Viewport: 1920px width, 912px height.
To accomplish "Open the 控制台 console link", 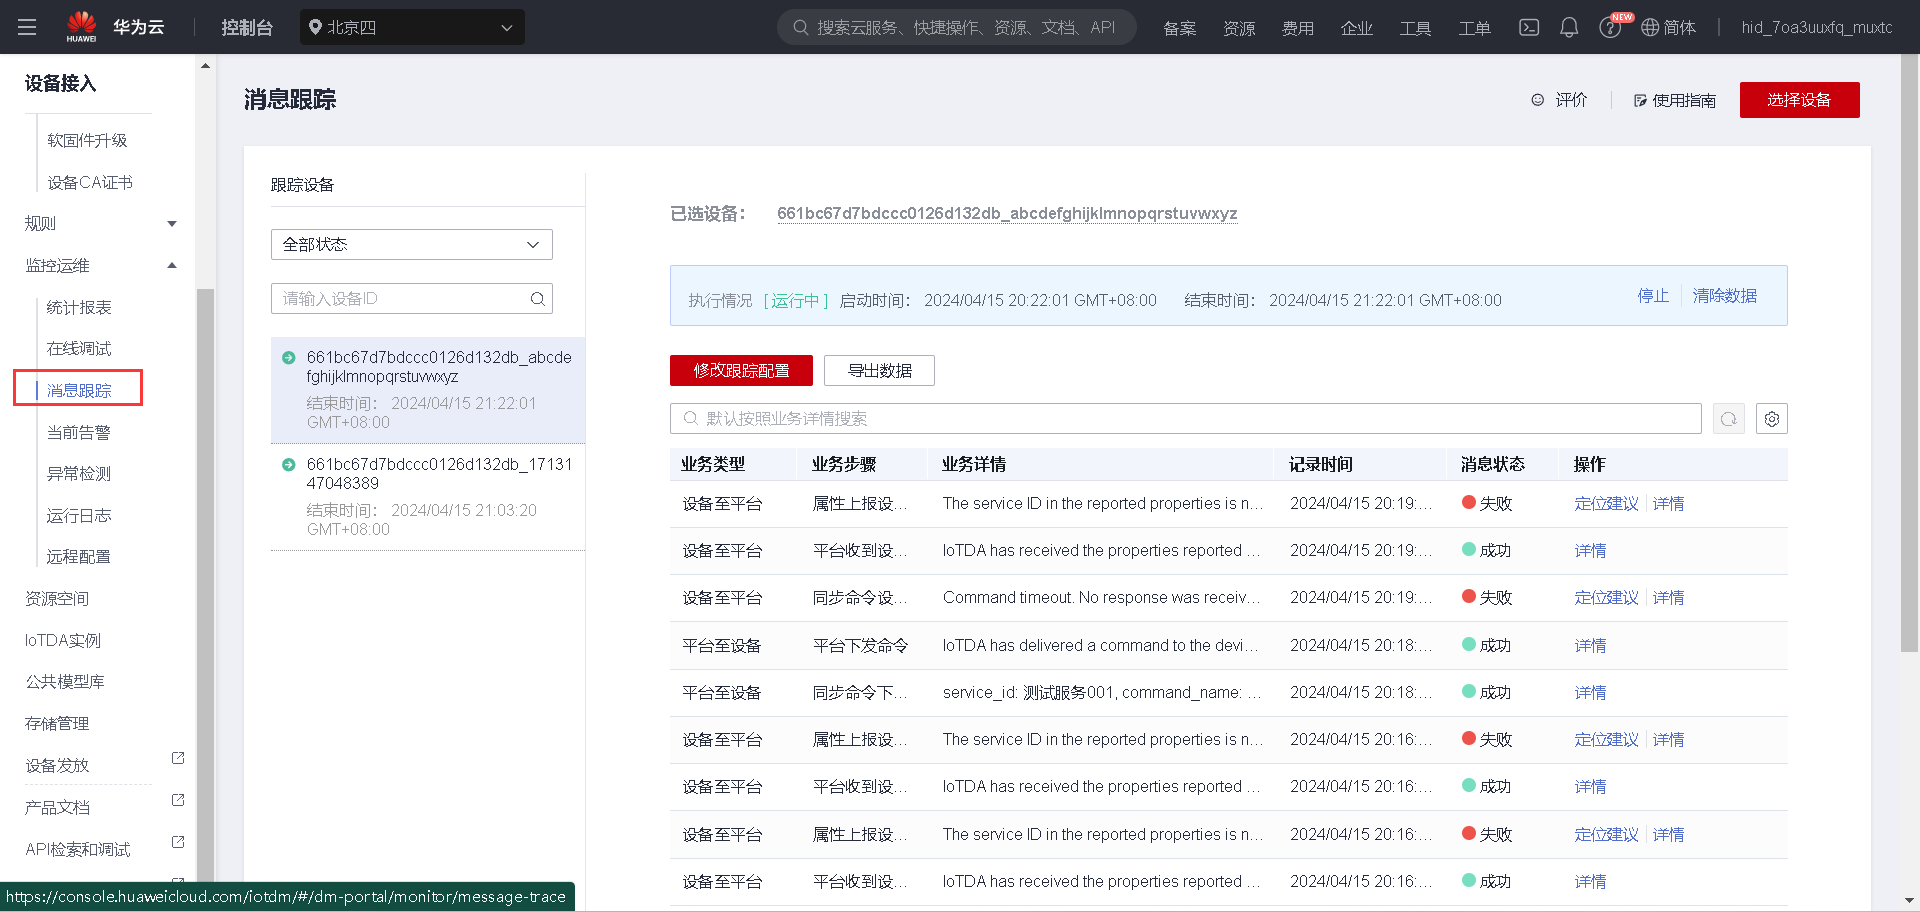I will point(247,27).
